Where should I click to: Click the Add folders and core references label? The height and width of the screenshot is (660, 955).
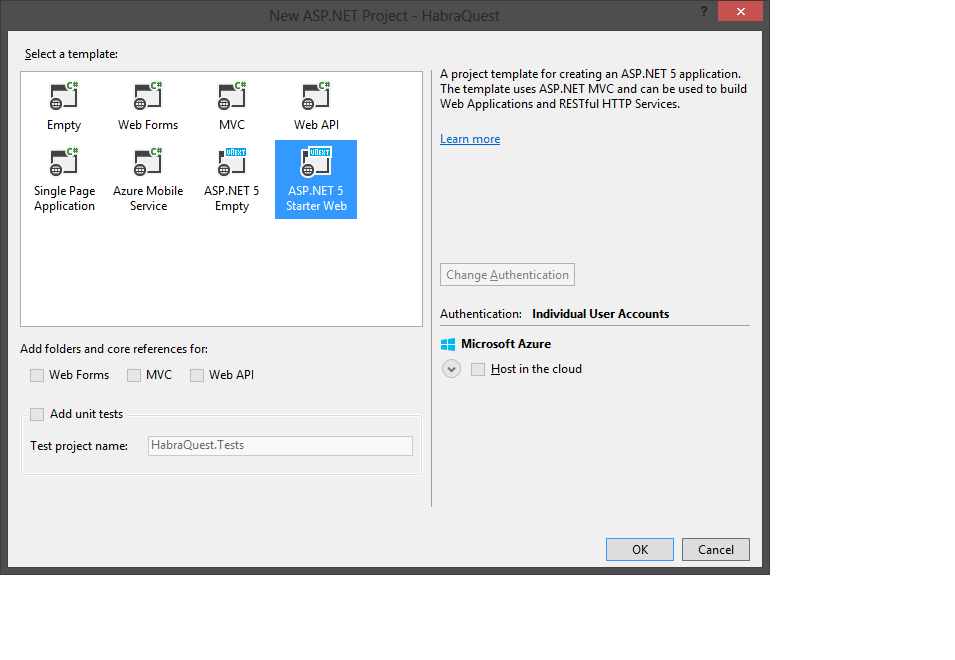tap(114, 349)
